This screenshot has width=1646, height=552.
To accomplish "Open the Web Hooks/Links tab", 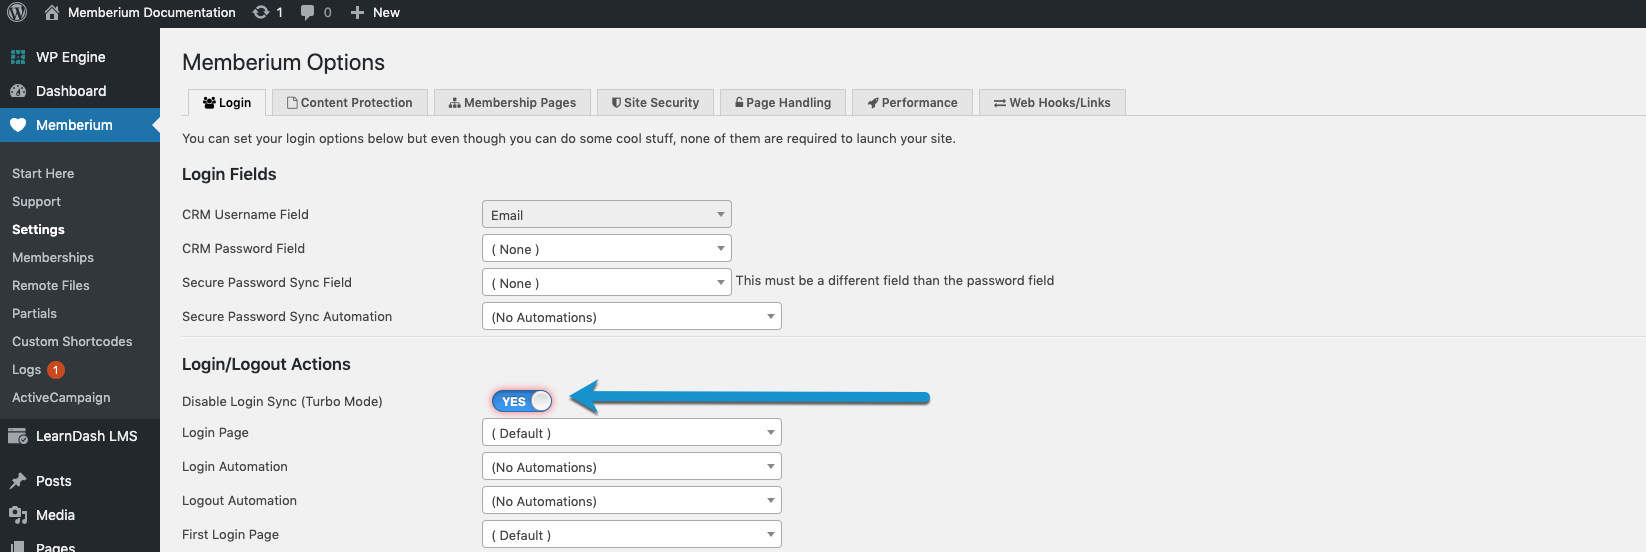I will [x=1052, y=102].
